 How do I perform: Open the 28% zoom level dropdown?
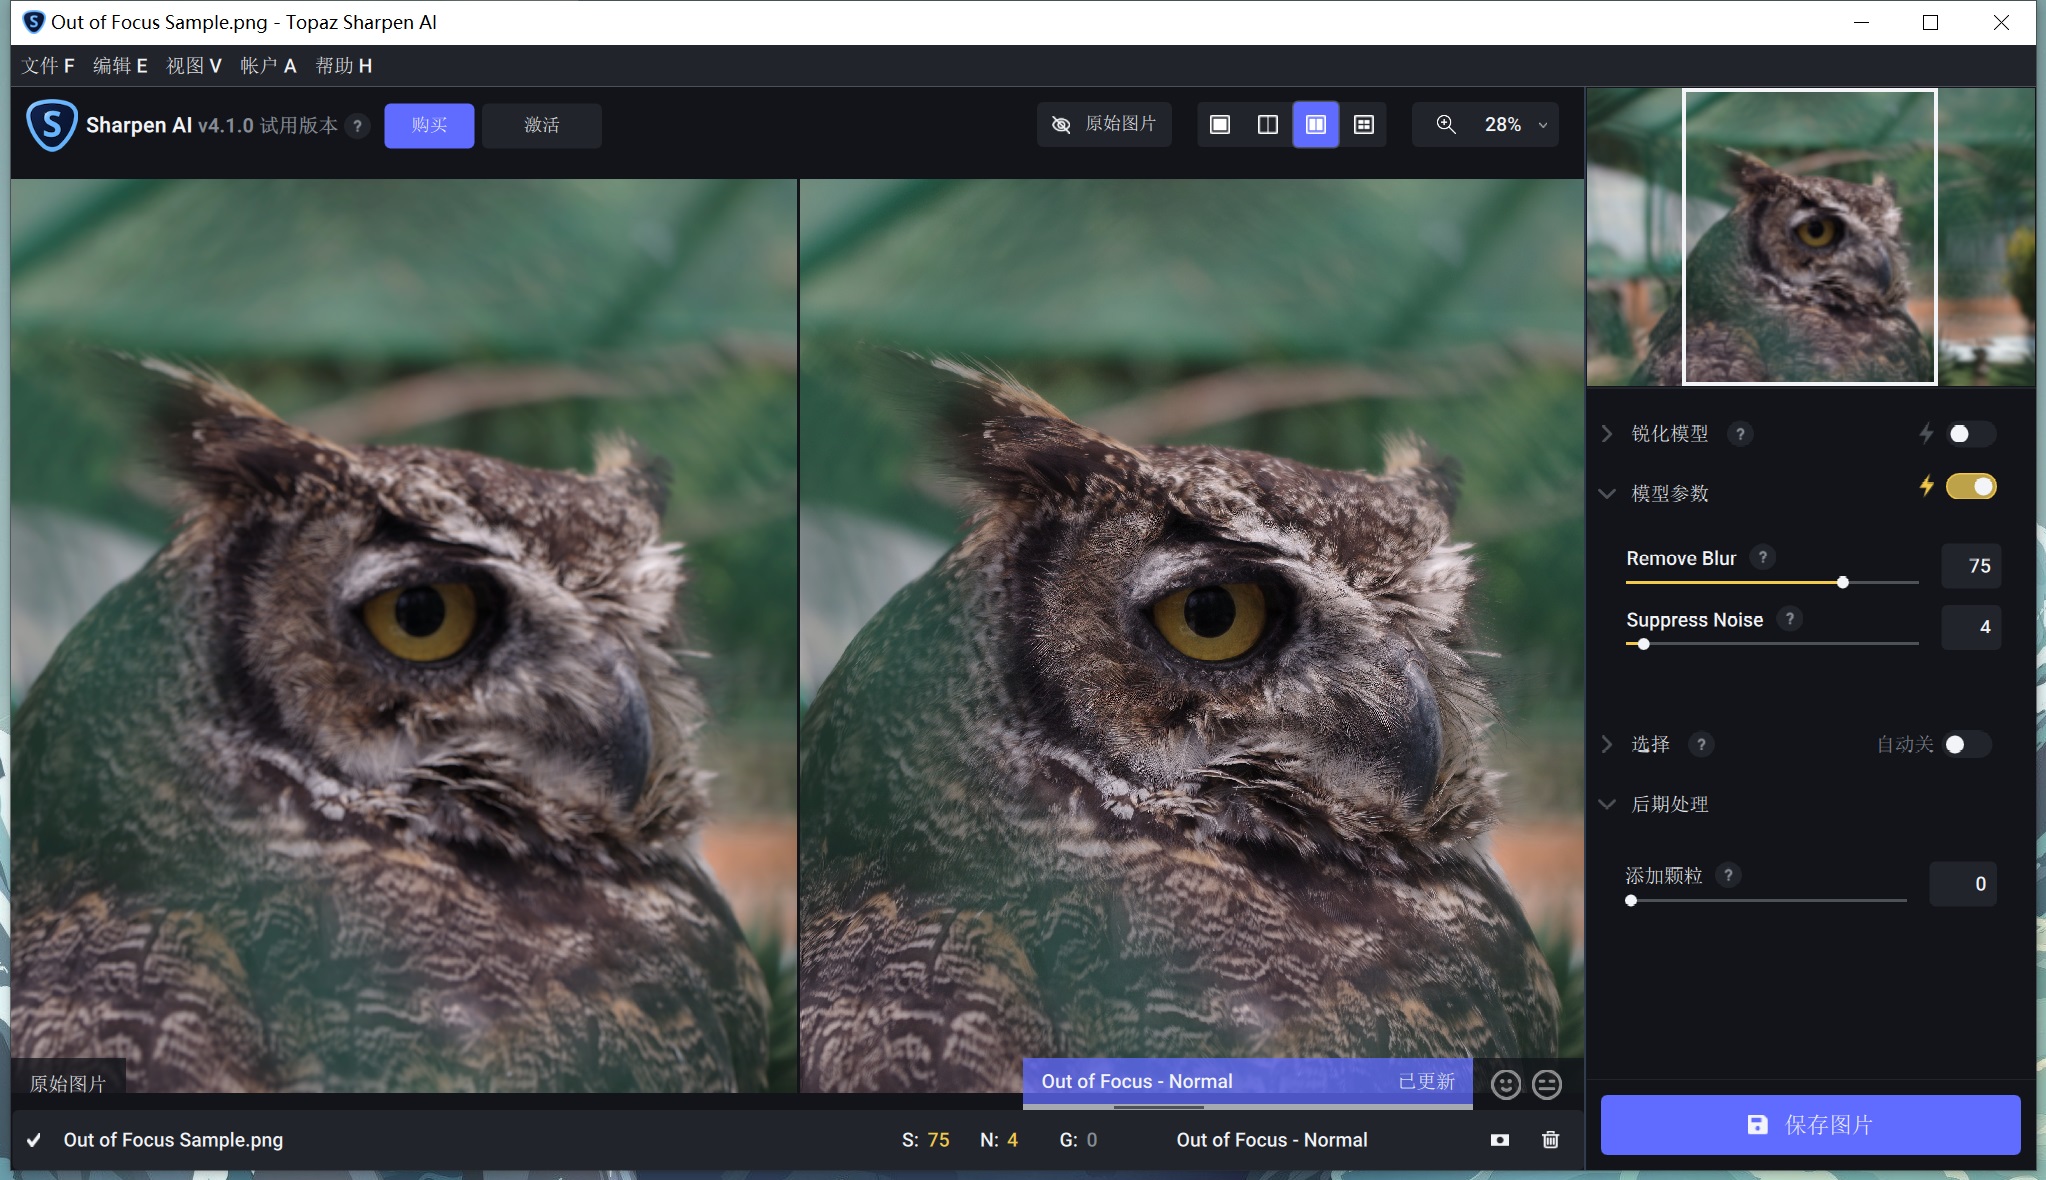(1542, 125)
